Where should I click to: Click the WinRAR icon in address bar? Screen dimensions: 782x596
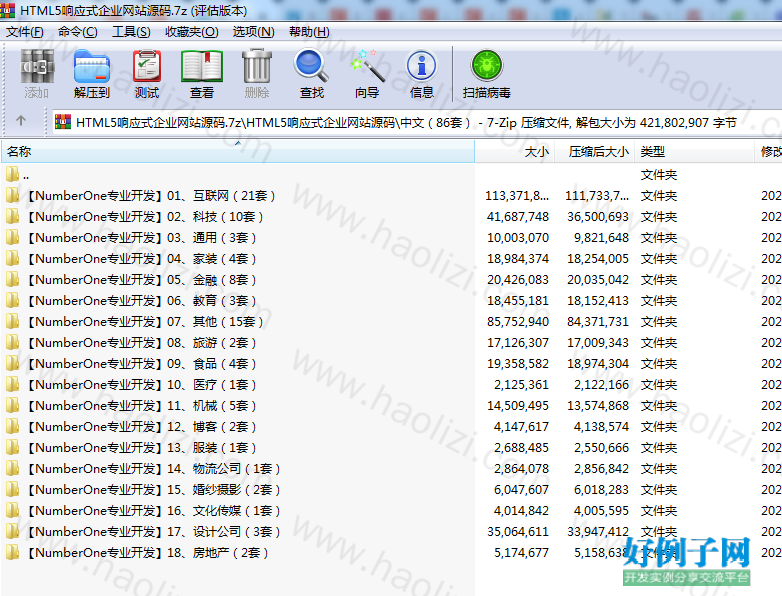(63, 122)
